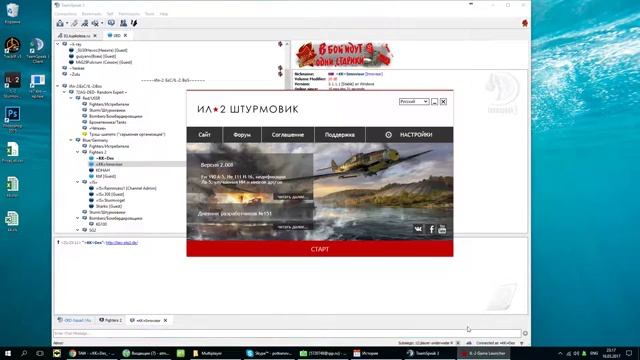The width and height of the screenshot is (640, 360).
Task: Click the highlighted speech bubble toolbar icon
Action: click(x=111, y=23)
